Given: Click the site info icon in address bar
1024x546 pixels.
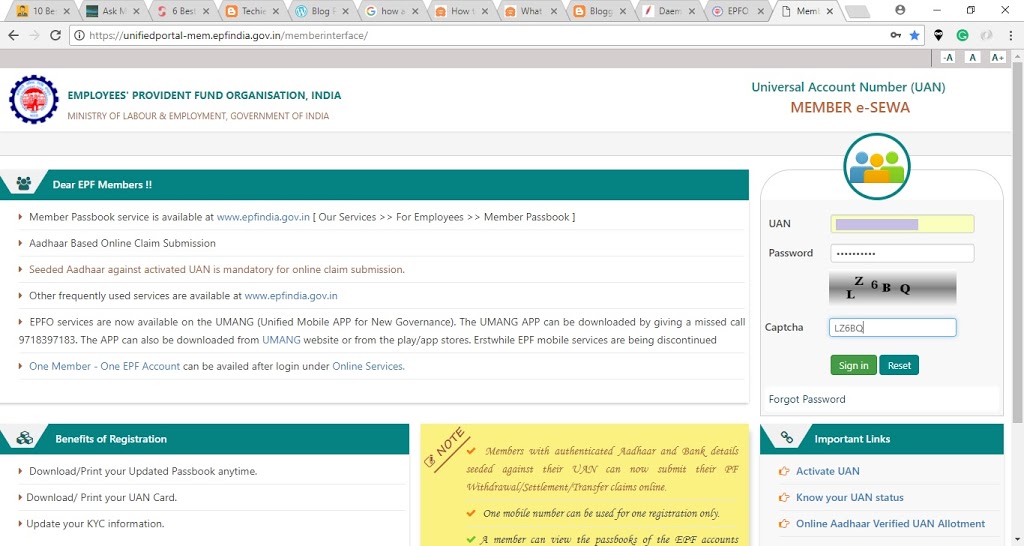Looking at the screenshot, I should click(x=79, y=35).
